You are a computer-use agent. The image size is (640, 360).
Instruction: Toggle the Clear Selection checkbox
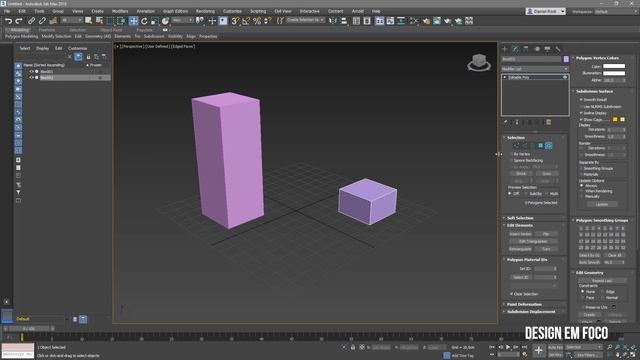(x=511, y=294)
